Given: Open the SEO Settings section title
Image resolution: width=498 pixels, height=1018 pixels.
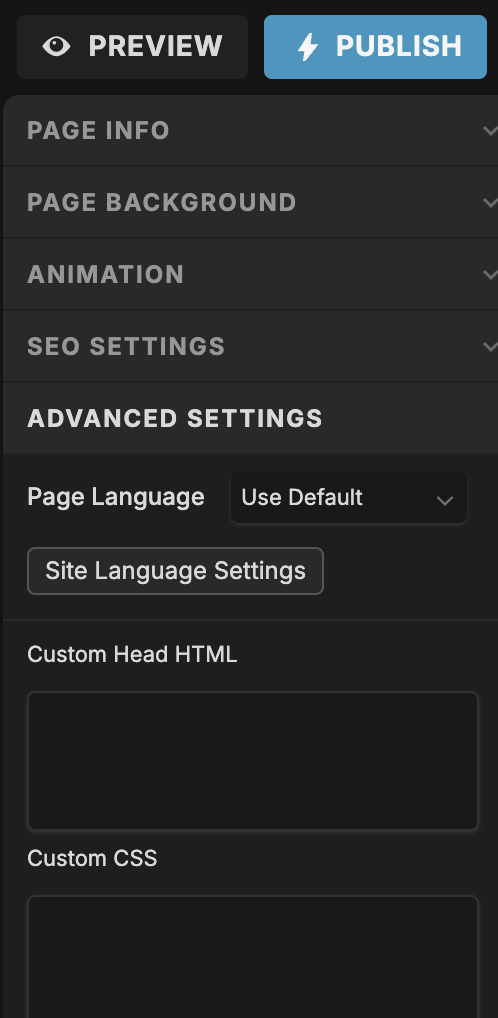Looking at the screenshot, I should pos(126,347).
